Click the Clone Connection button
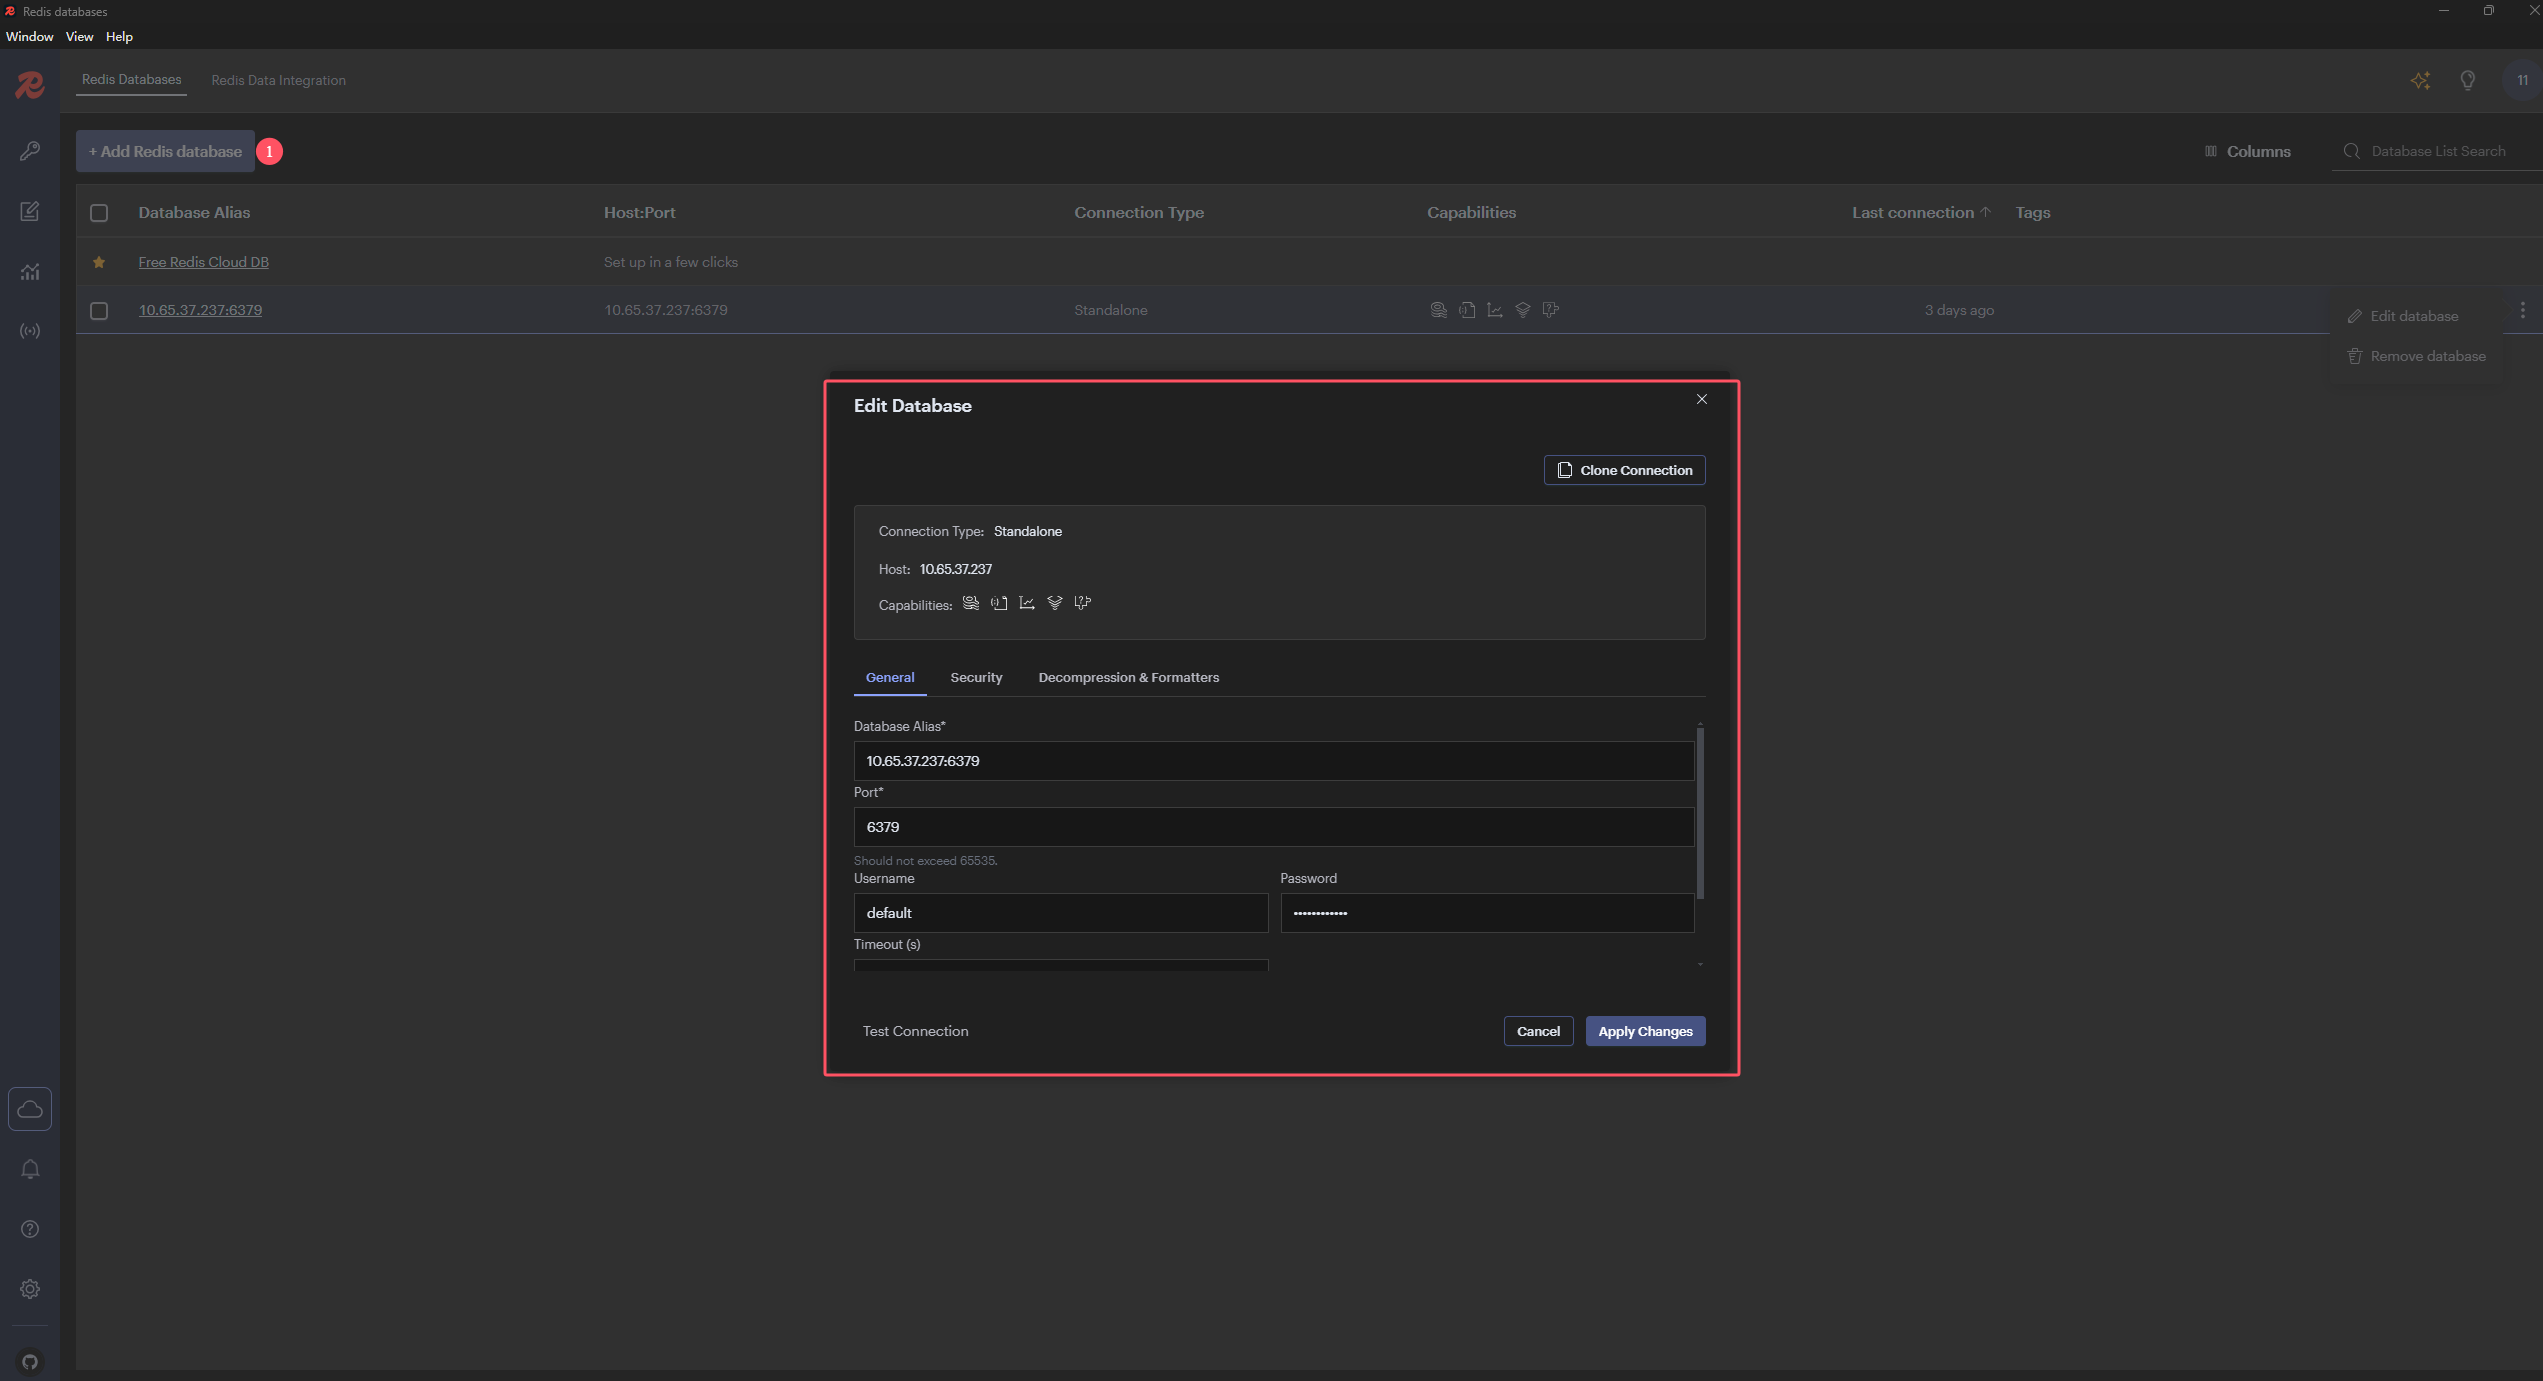The width and height of the screenshot is (2543, 1381). (1625, 471)
